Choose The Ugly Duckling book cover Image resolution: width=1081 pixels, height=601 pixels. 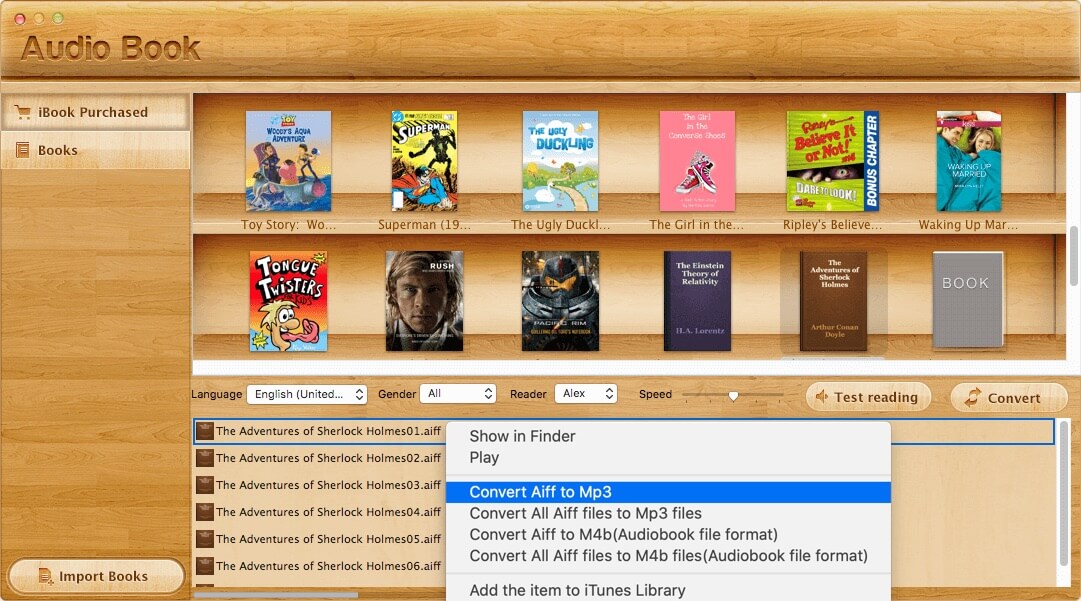tap(560, 161)
